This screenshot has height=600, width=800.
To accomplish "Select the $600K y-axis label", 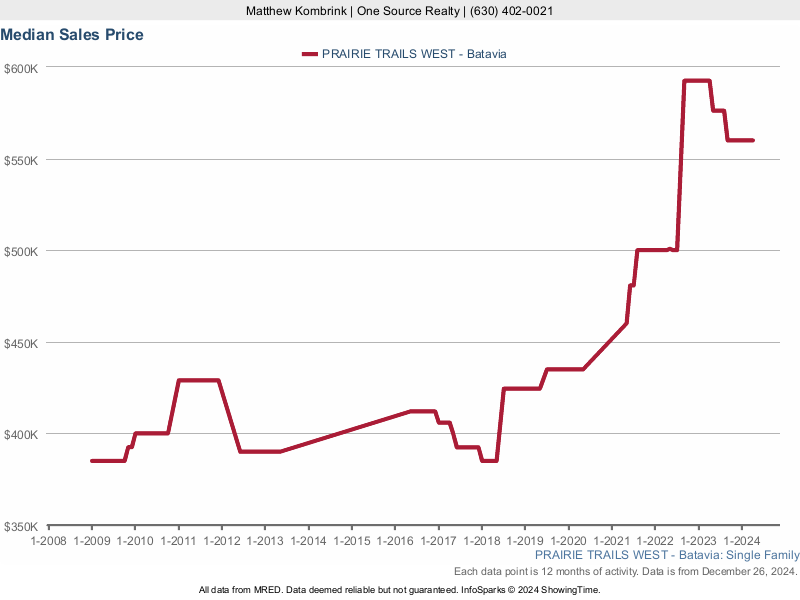I will (20, 68).
